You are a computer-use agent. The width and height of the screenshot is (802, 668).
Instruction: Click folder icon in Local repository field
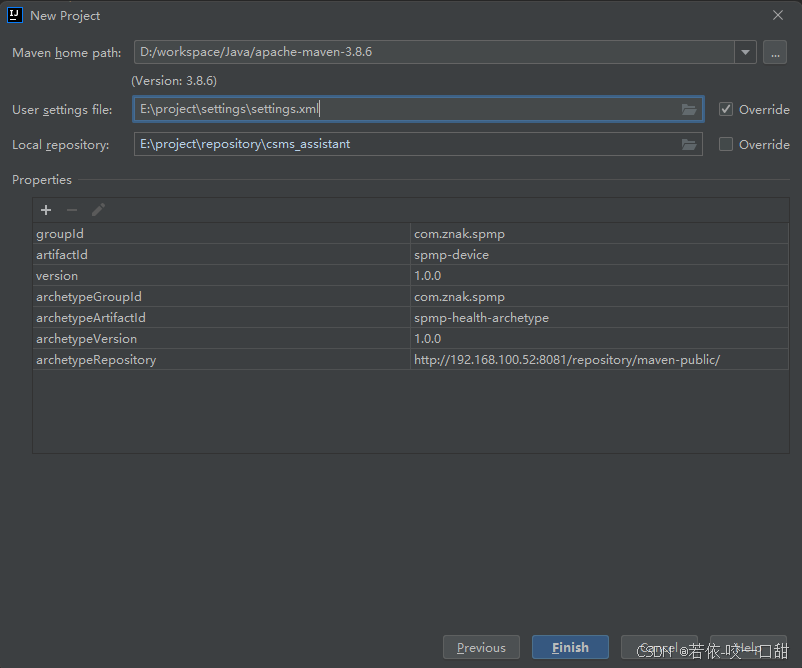pyautogui.click(x=689, y=145)
